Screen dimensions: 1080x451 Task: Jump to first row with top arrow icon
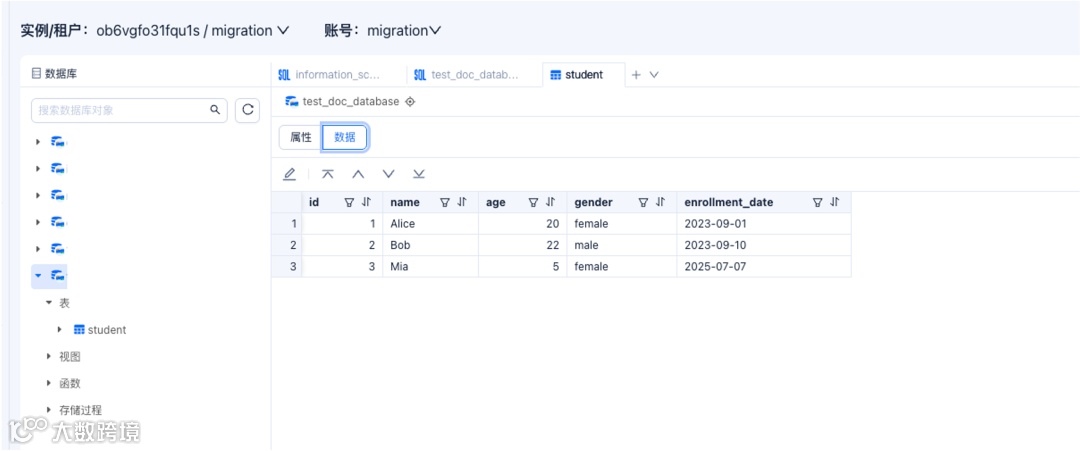point(327,174)
